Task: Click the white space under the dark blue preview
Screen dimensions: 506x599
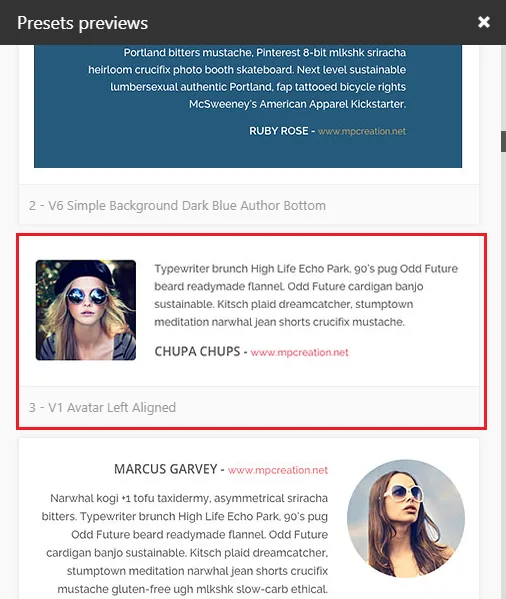Action: (248, 176)
